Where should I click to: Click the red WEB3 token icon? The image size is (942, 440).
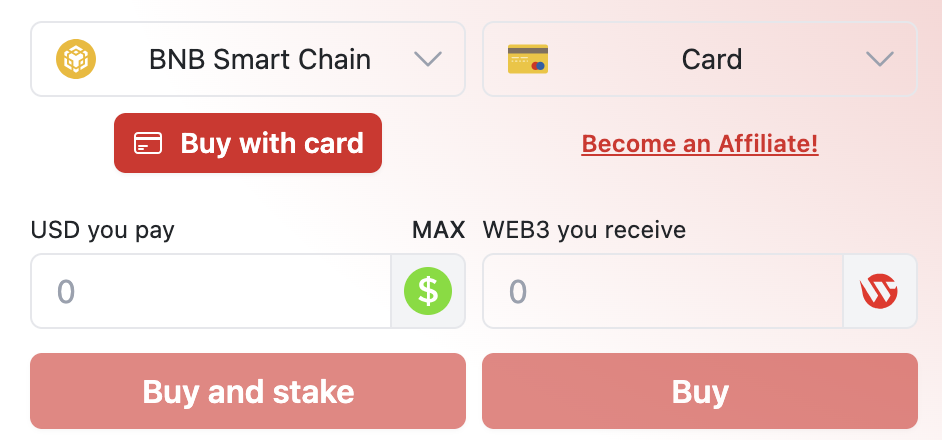879,291
